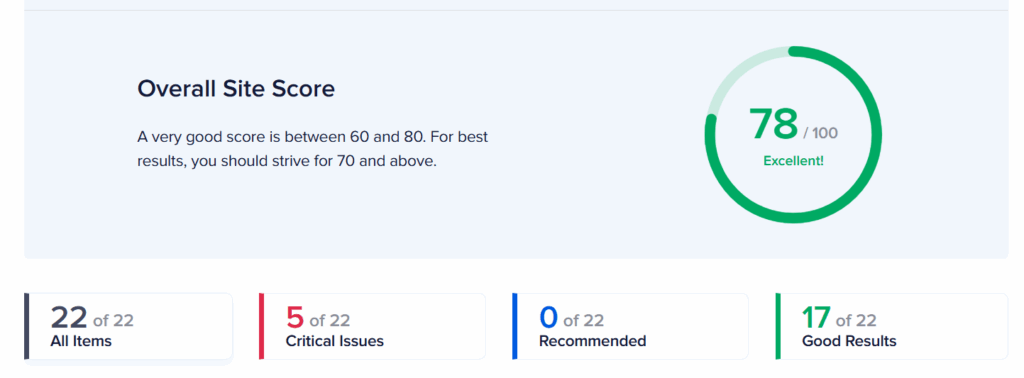Screen dimensions: 1024x378
Task: Switch to the Critical Issues label
Action: pyautogui.click(x=334, y=341)
